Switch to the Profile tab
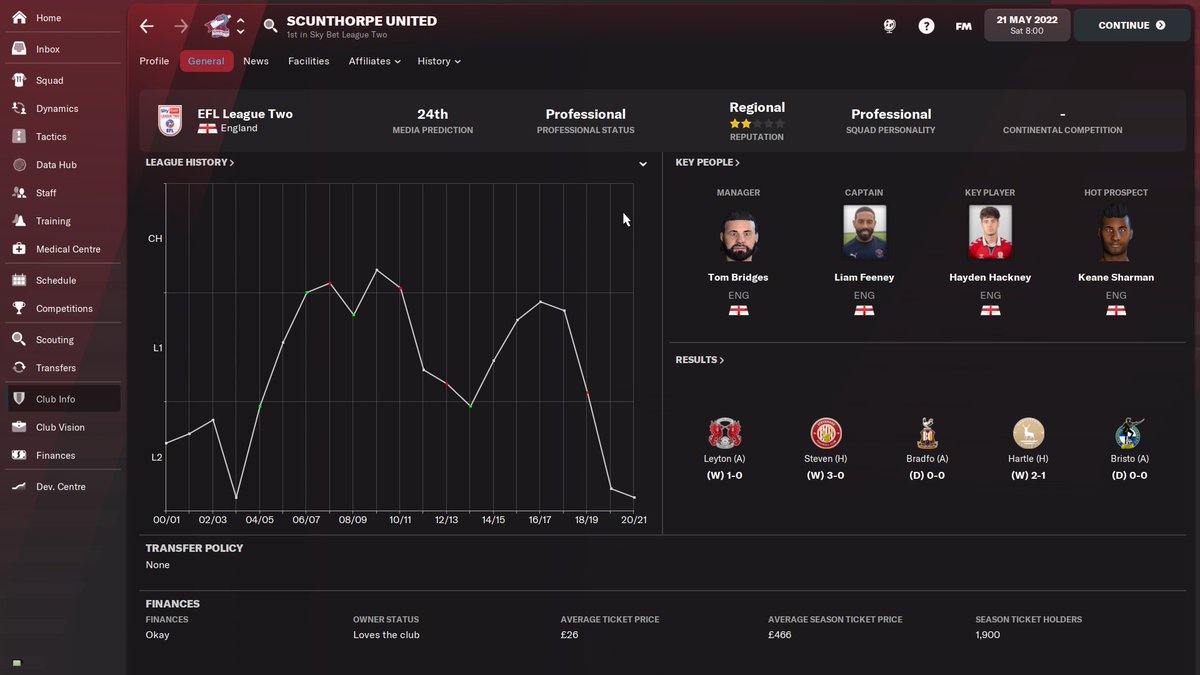The height and width of the screenshot is (675, 1200). click(x=154, y=61)
